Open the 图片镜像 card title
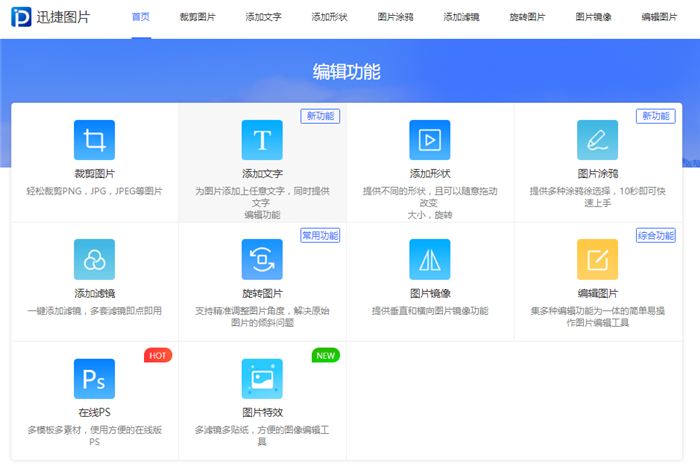The width and height of the screenshot is (700, 468). (x=430, y=293)
